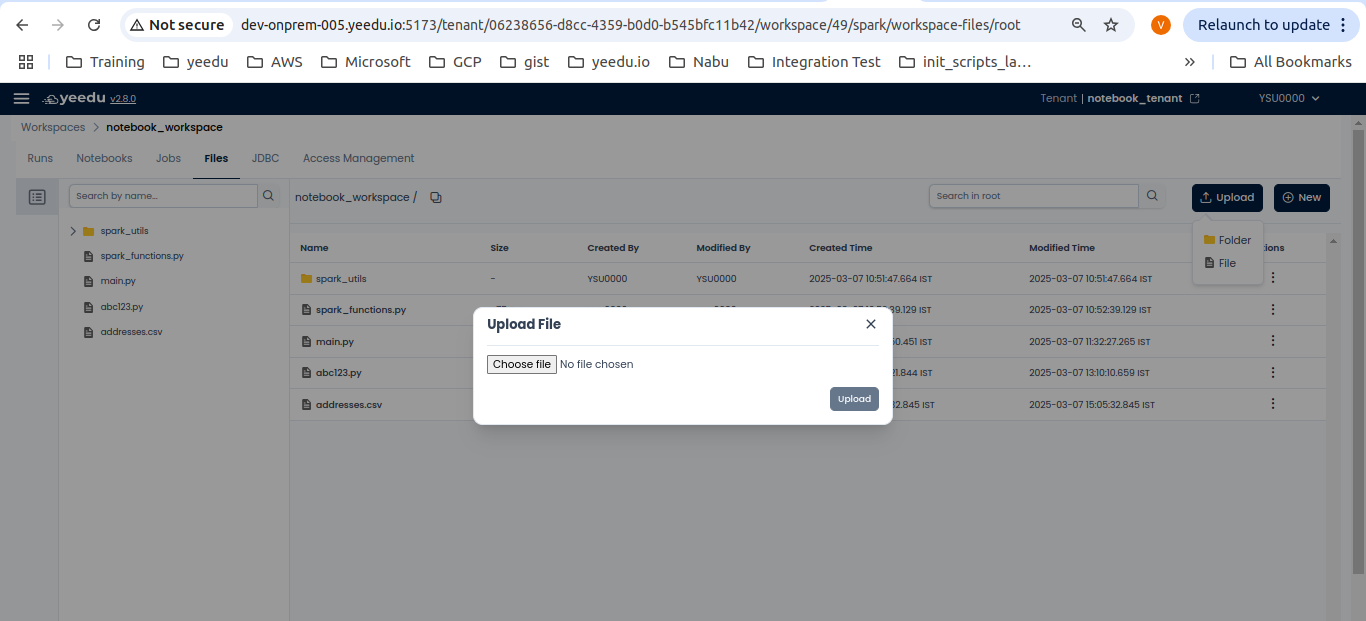
Task: Open actions menu for spark_functions.py row
Action: pyautogui.click(x=1273, y=310)
